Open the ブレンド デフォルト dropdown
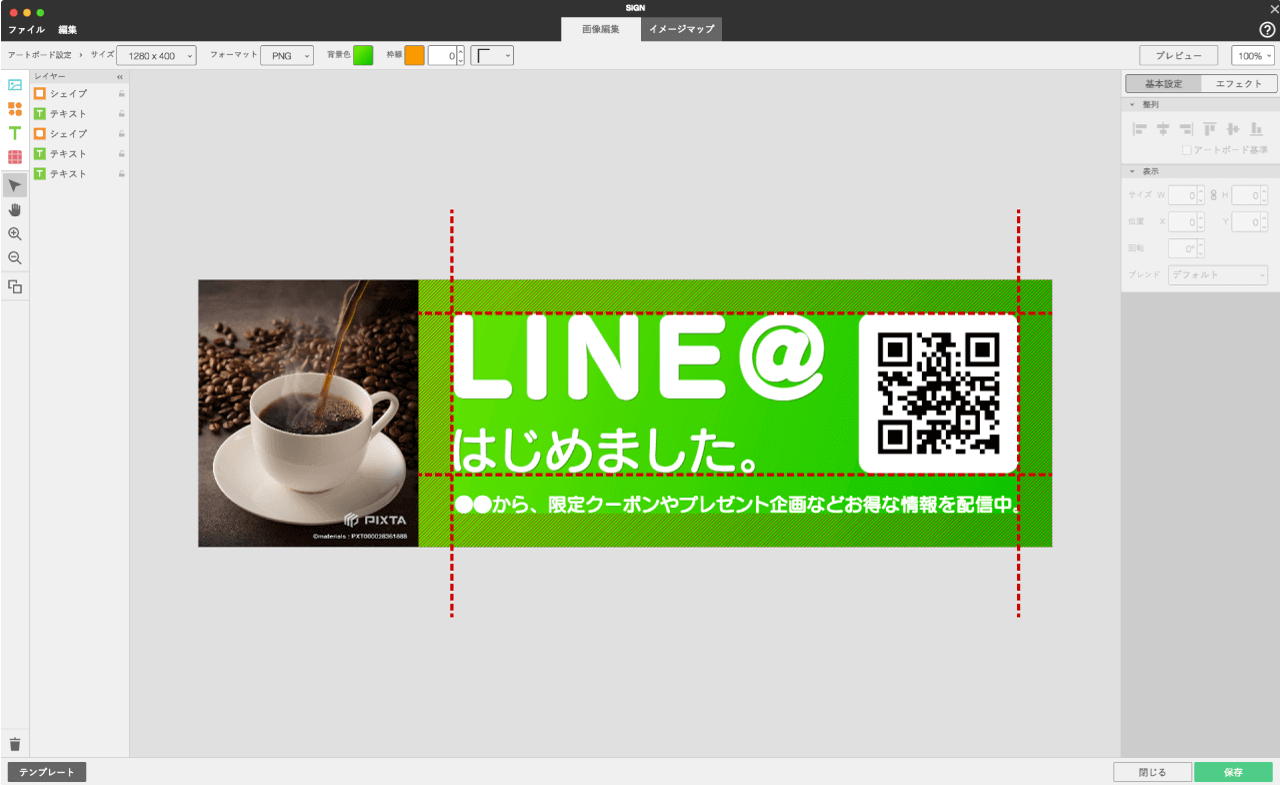Image resolution: width=1280 pixels, height=785 pixels. [x=1218, y=275]
